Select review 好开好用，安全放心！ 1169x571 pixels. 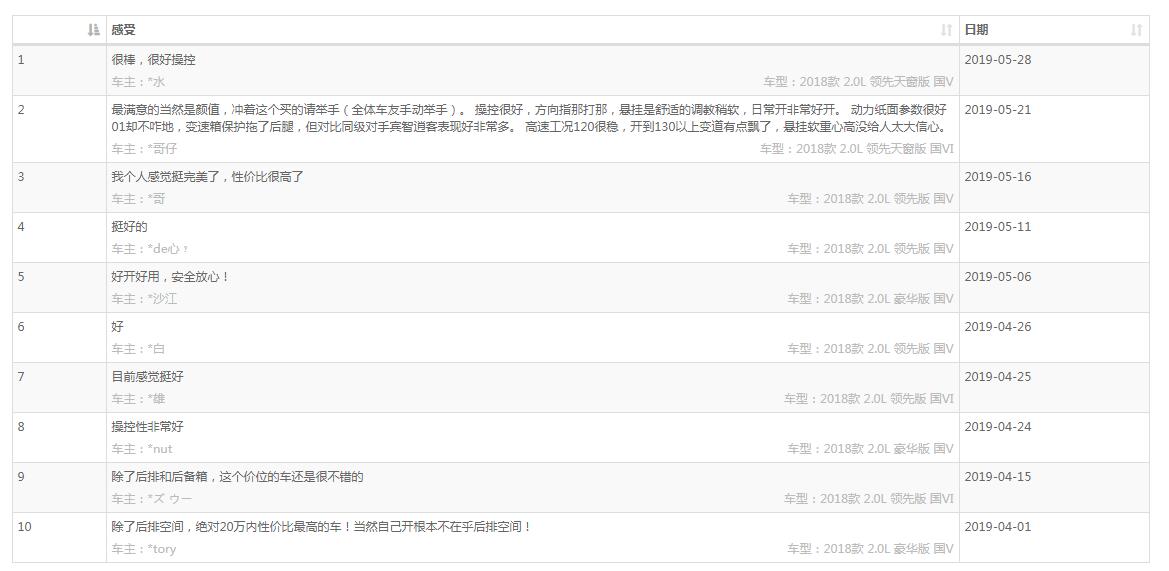pos(171,277)
